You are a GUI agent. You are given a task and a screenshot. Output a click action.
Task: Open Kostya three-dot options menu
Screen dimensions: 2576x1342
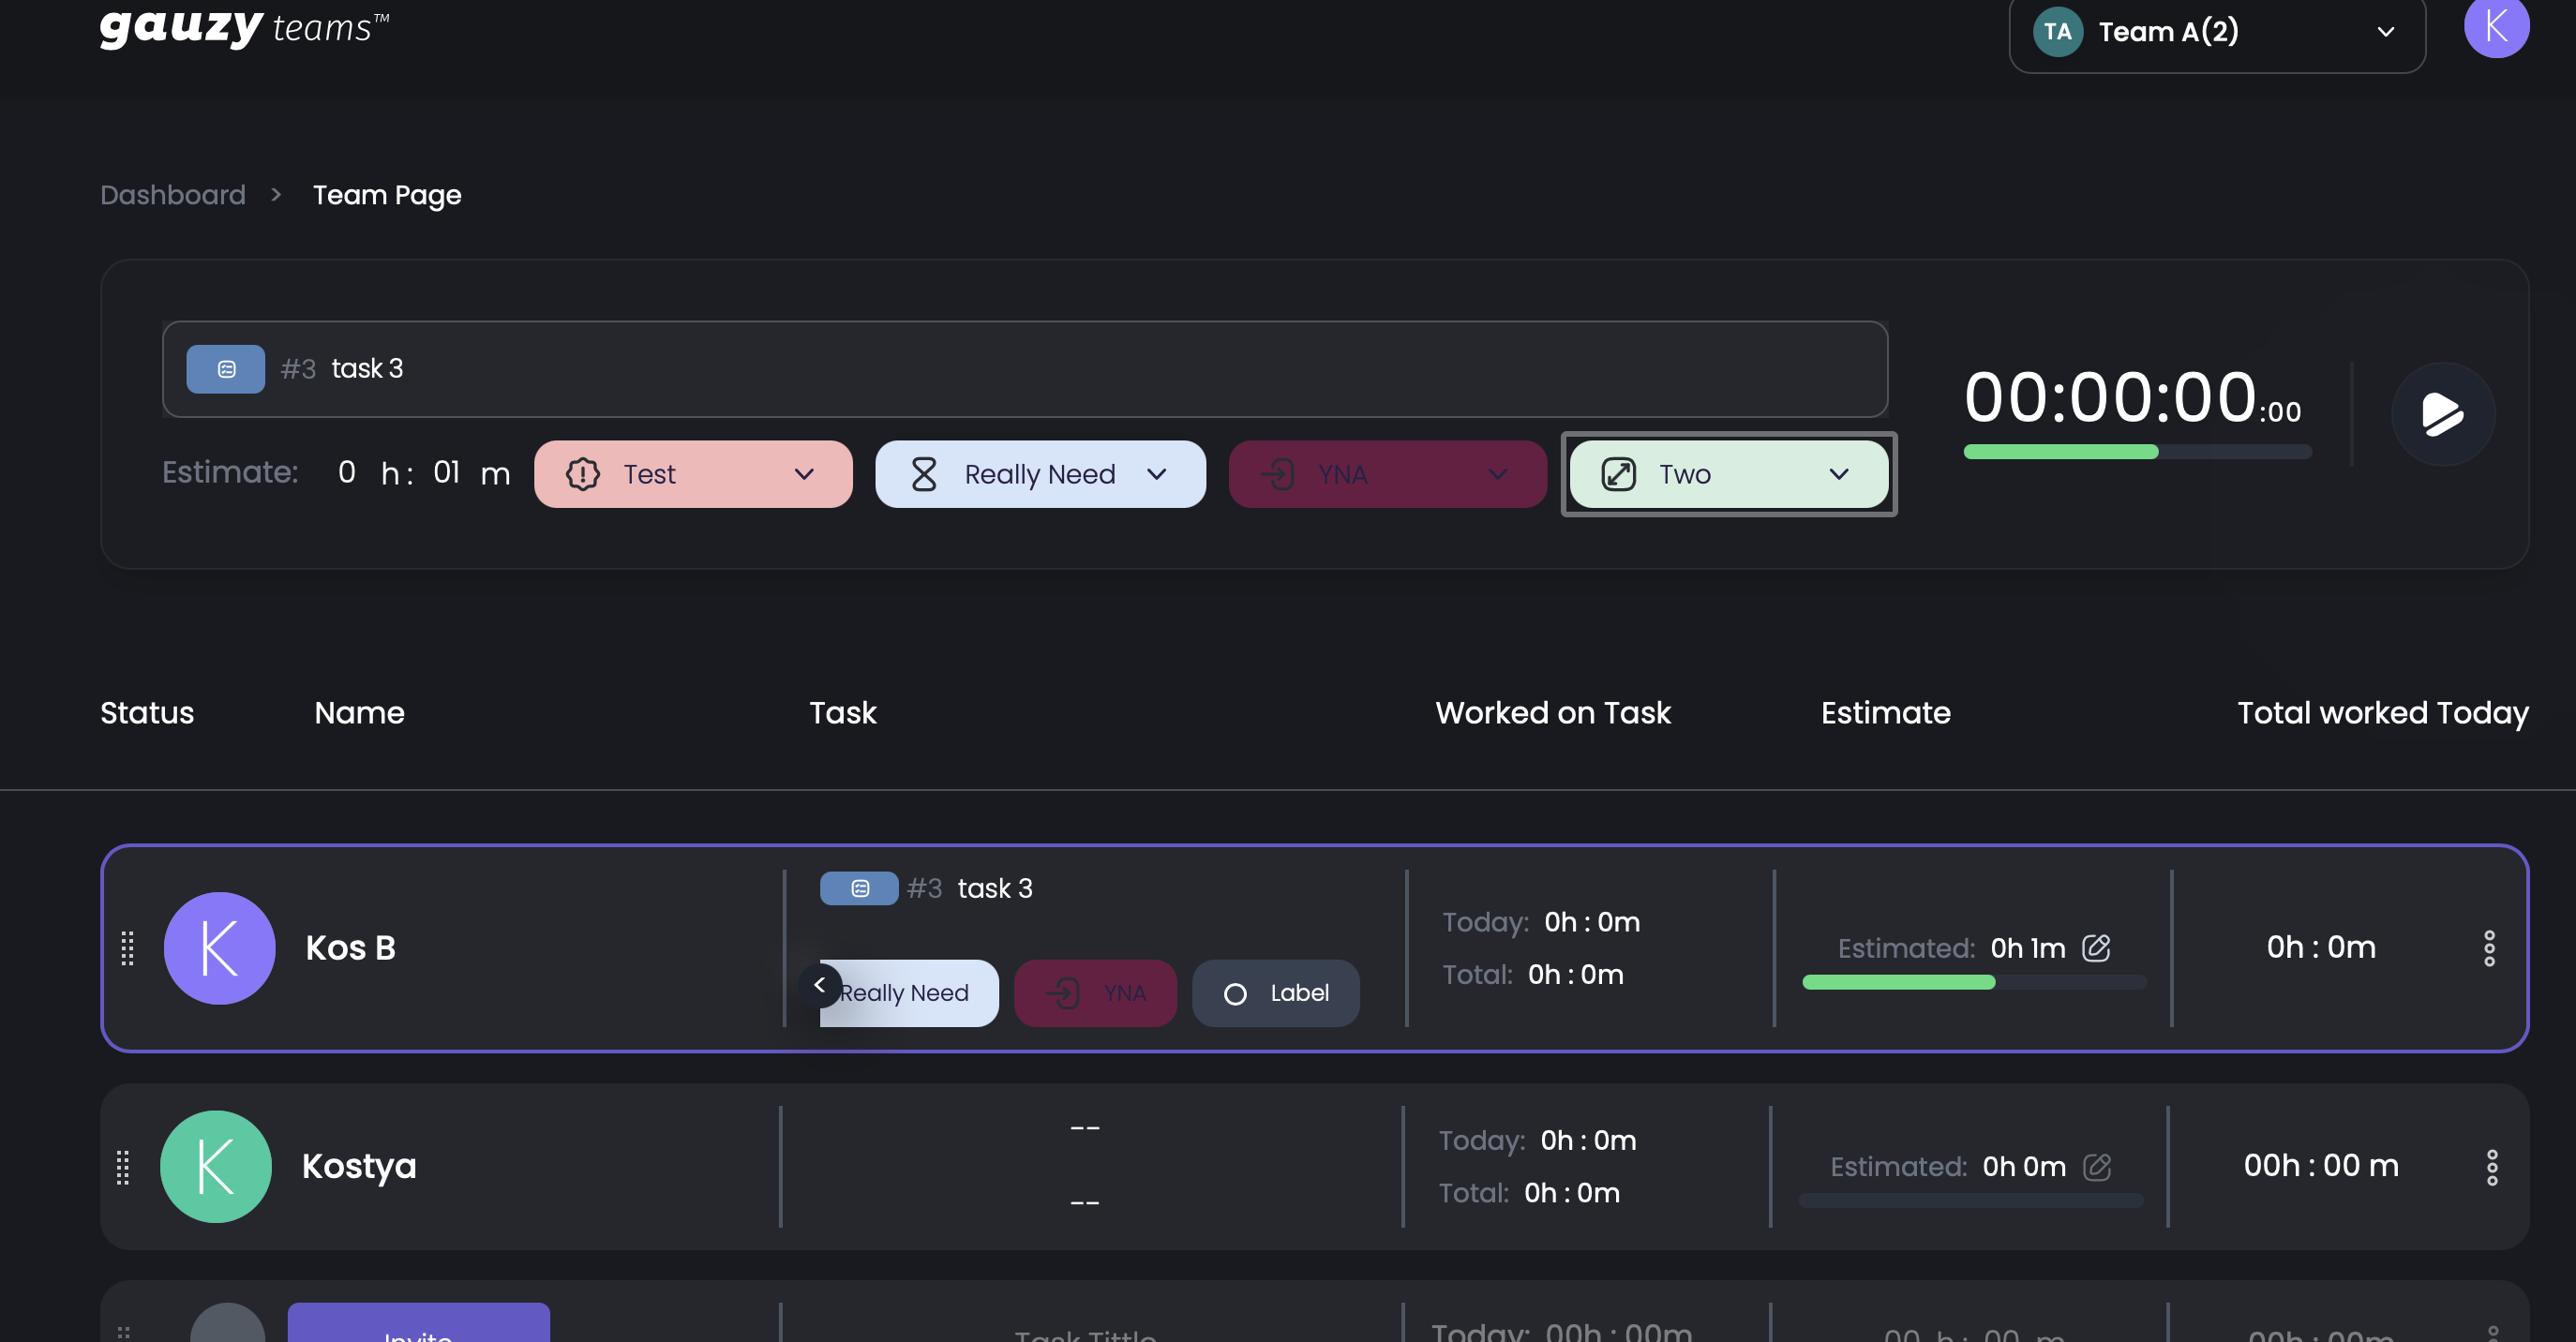pyautogui.click(x=2492, y=1167)
